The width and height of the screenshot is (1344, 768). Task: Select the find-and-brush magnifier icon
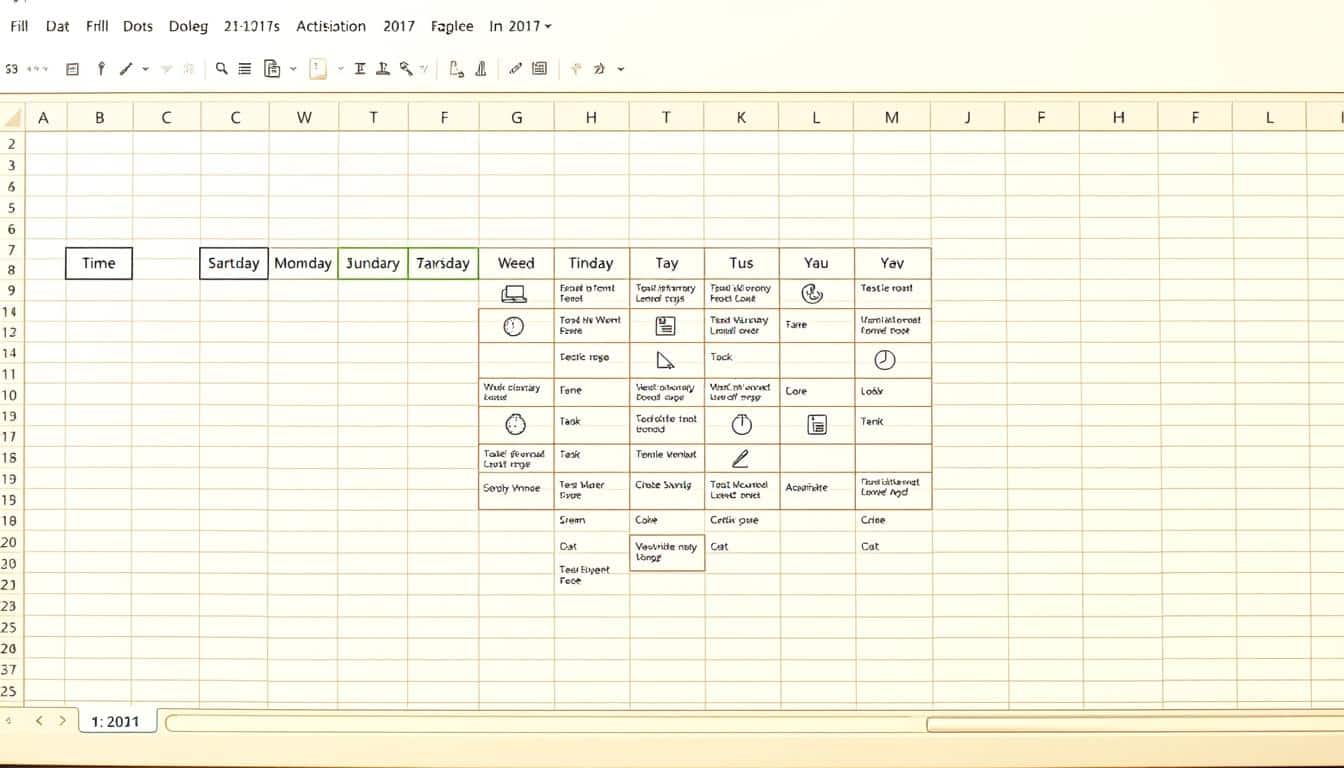(x=406, y=69)
